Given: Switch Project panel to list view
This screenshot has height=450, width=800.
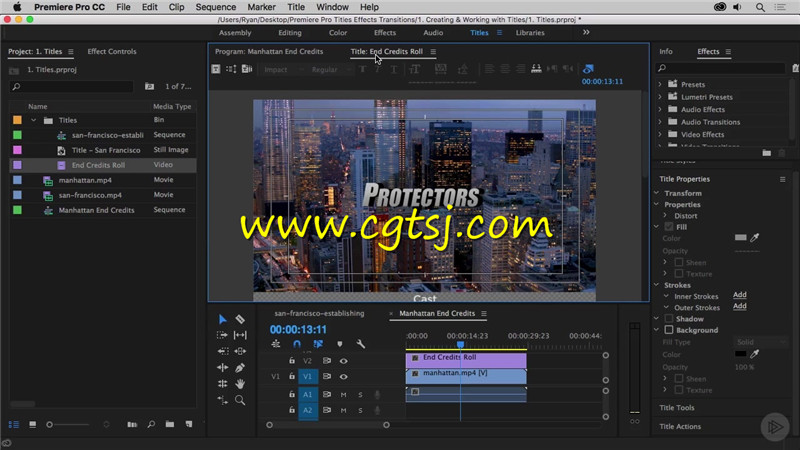Looking at the screenshot, I should (x=14, y=424).
